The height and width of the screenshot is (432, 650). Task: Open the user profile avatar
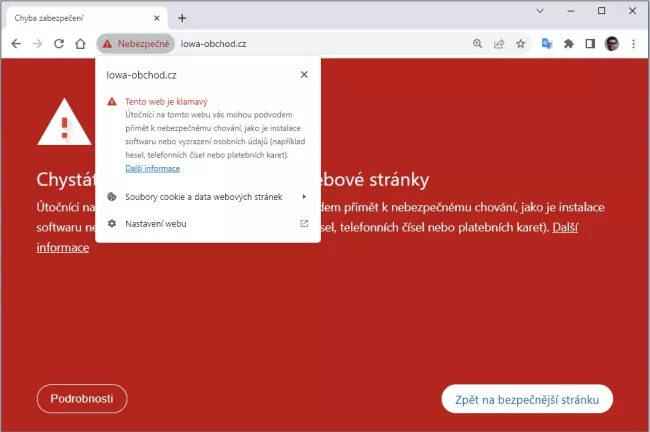[612, 44]
